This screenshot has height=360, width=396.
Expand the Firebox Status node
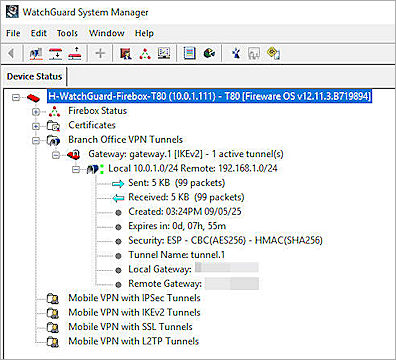pyautogui.click(x=36, y=112)
